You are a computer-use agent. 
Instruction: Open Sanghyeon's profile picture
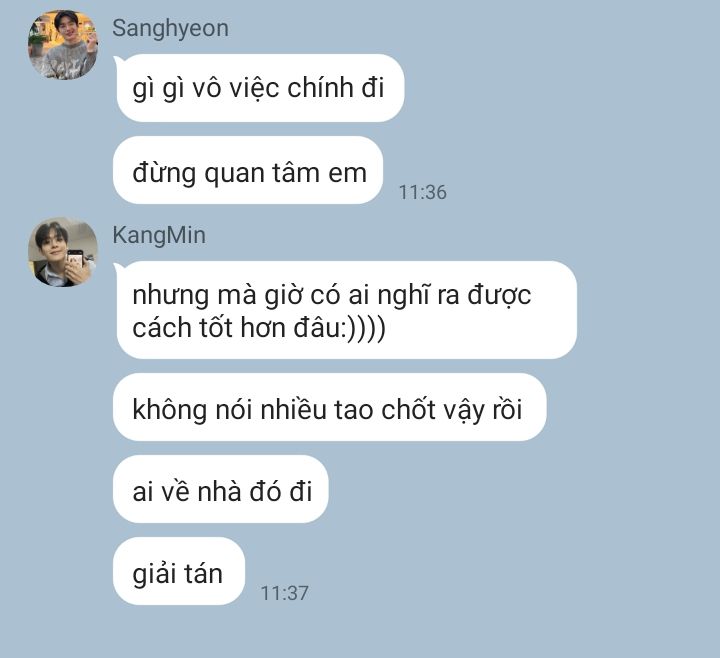[x=63, y=45]
